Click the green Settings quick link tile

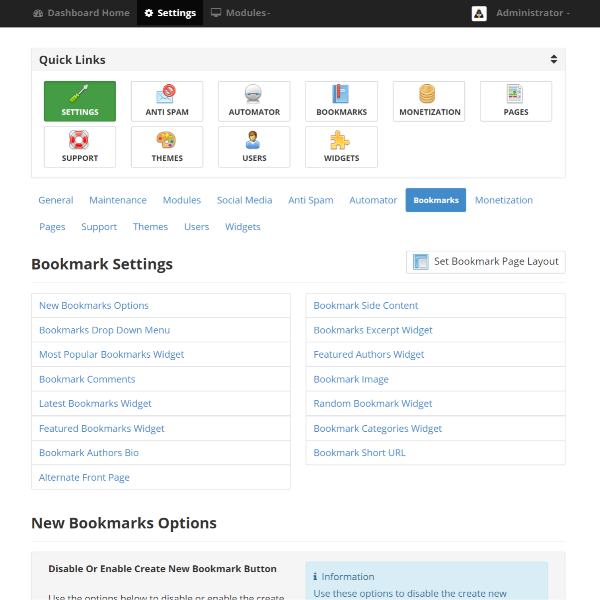[80, 101]
